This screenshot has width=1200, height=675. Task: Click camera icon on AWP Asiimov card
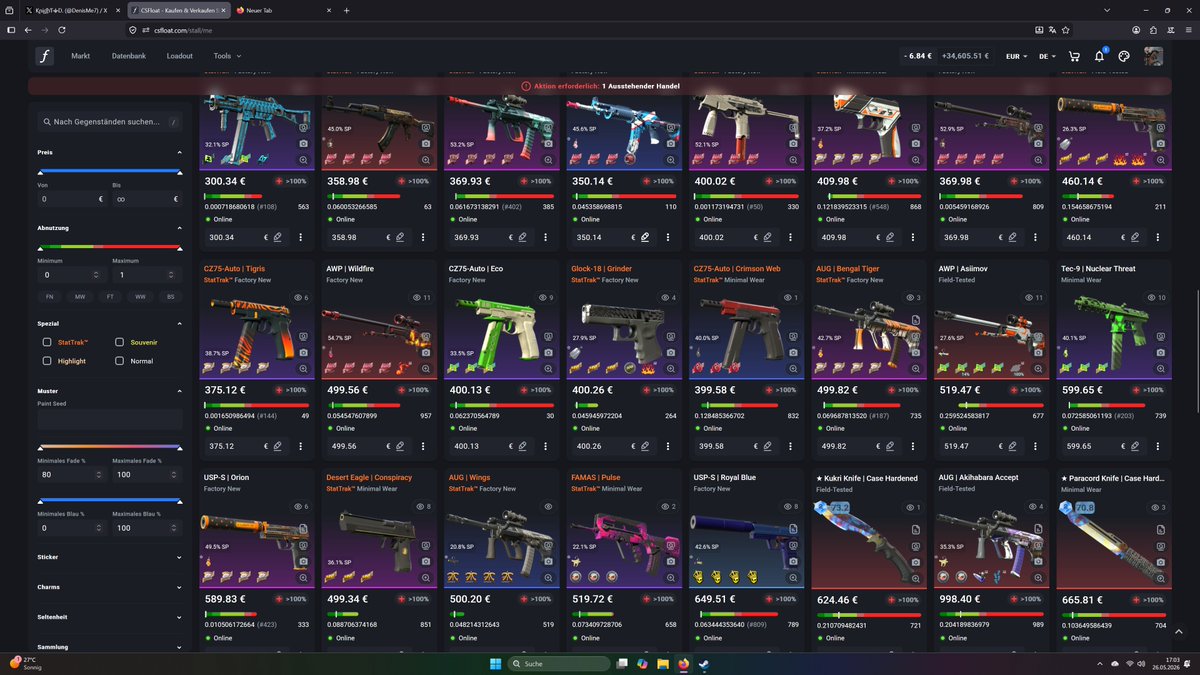pos(1038,352)
